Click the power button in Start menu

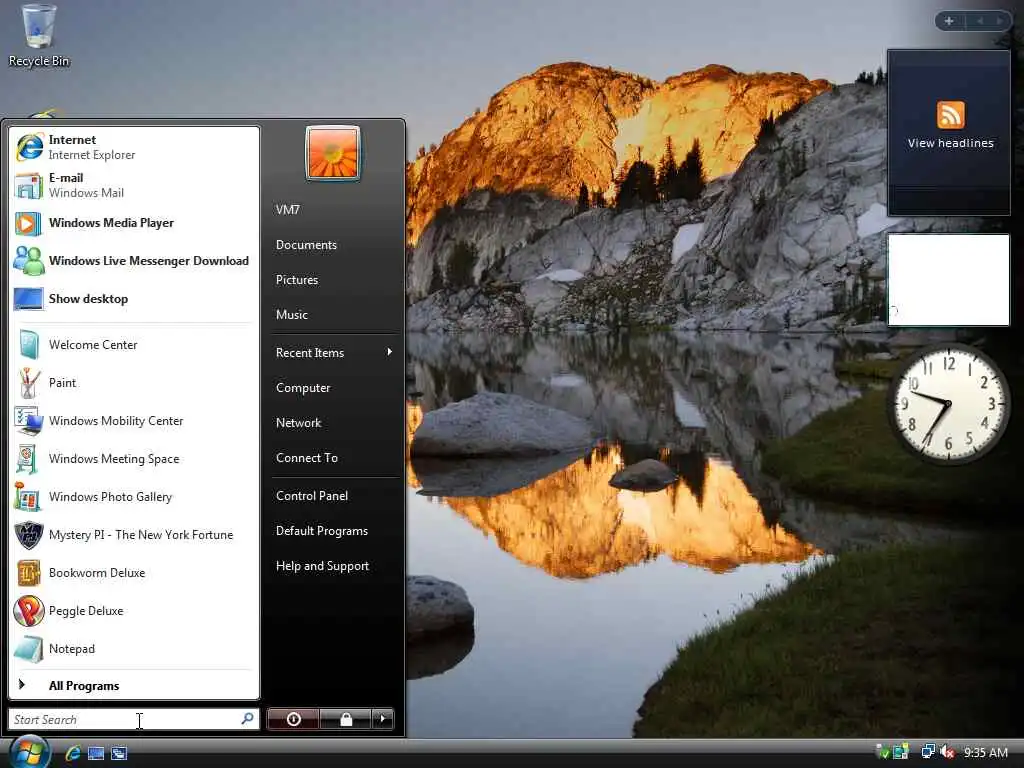point(293,719)
